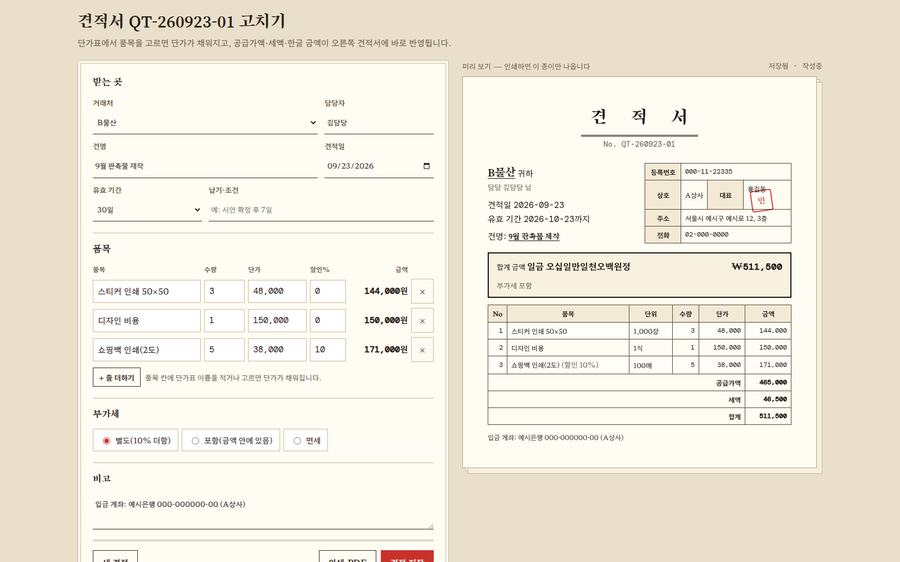This screenshot has width=900, height=562.
Task: Edit unit price 150,000 field
Action: (277, 320)
